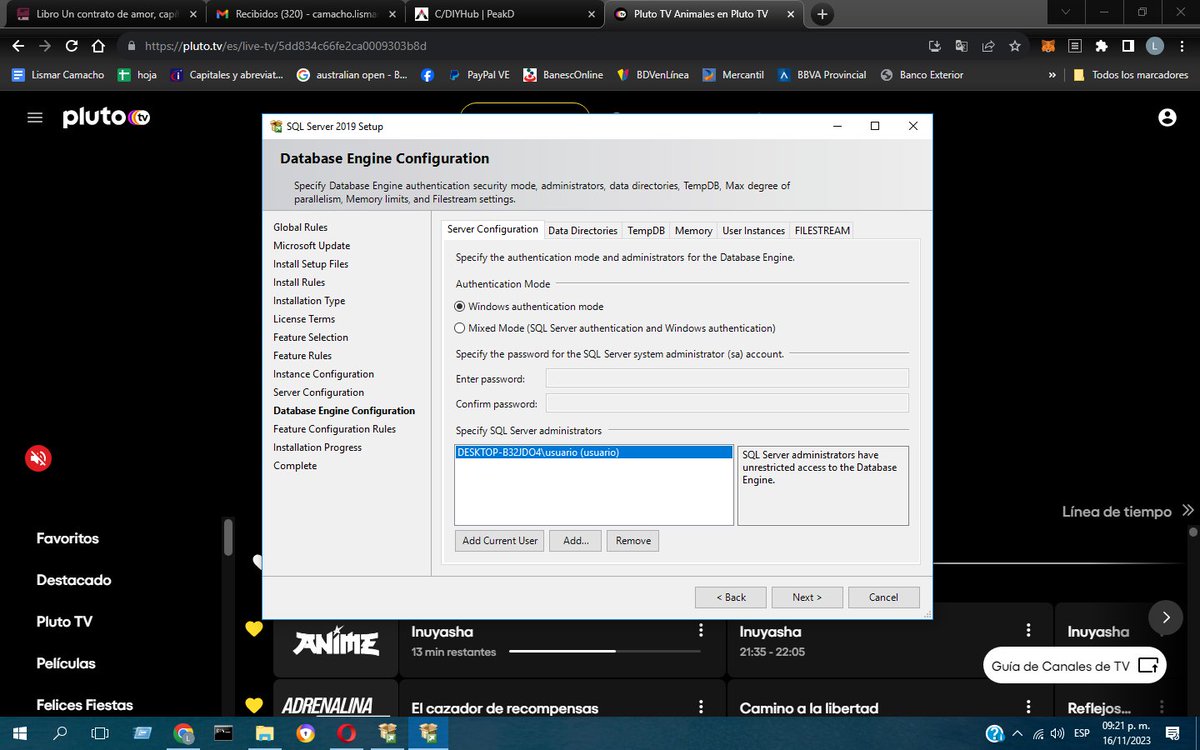Remove selected SQL Server administrator
The width and height of the screenshot is (1200, 750).
point(633,541)
